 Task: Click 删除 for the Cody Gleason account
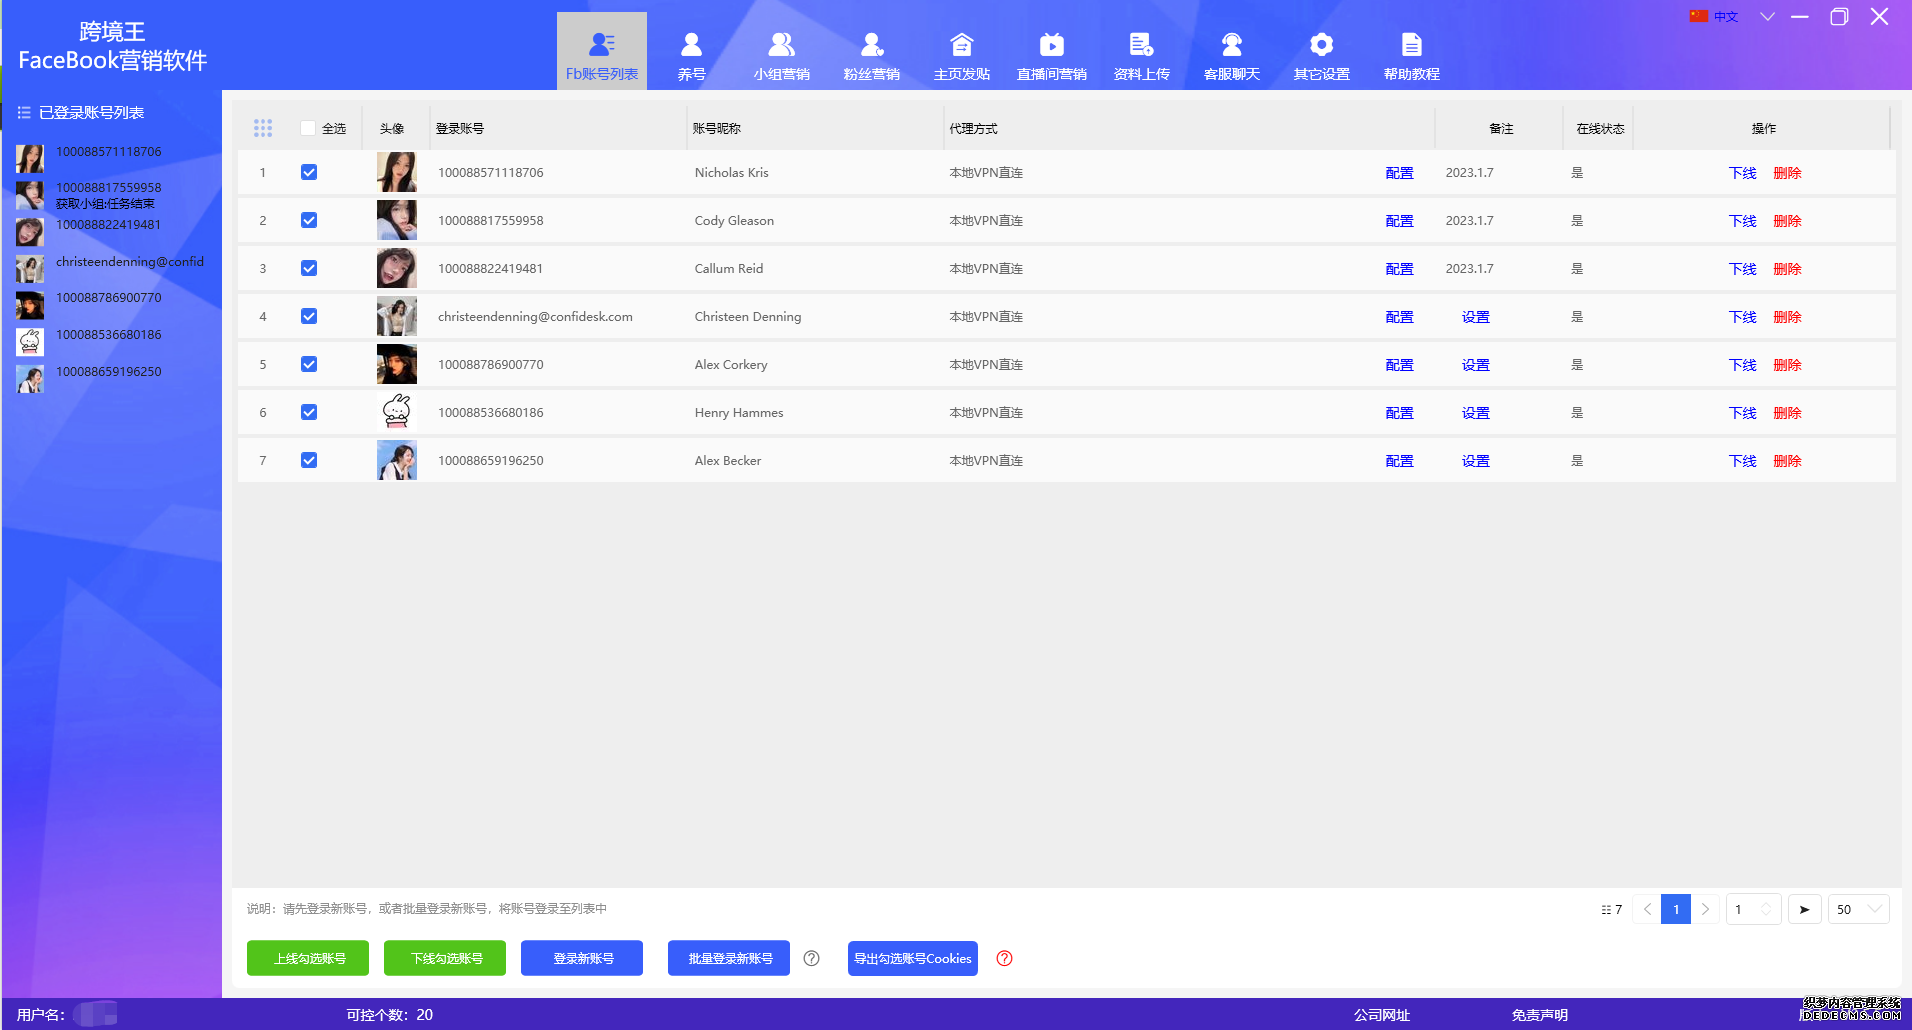coord(1787,221)
